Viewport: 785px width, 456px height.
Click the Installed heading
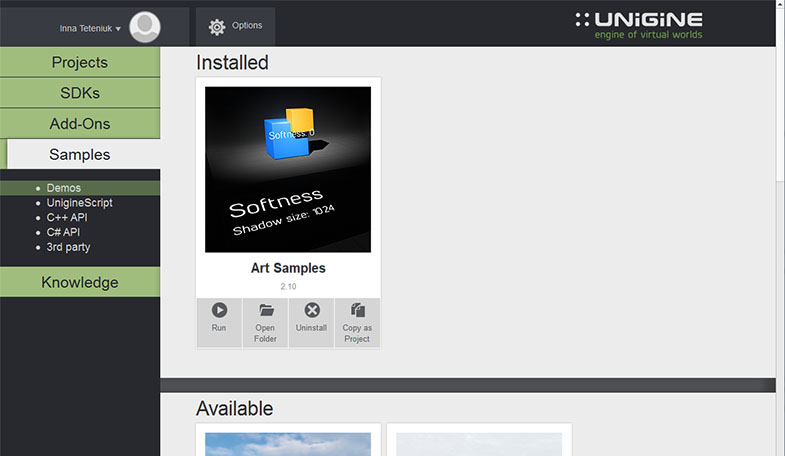click(232, 63)
